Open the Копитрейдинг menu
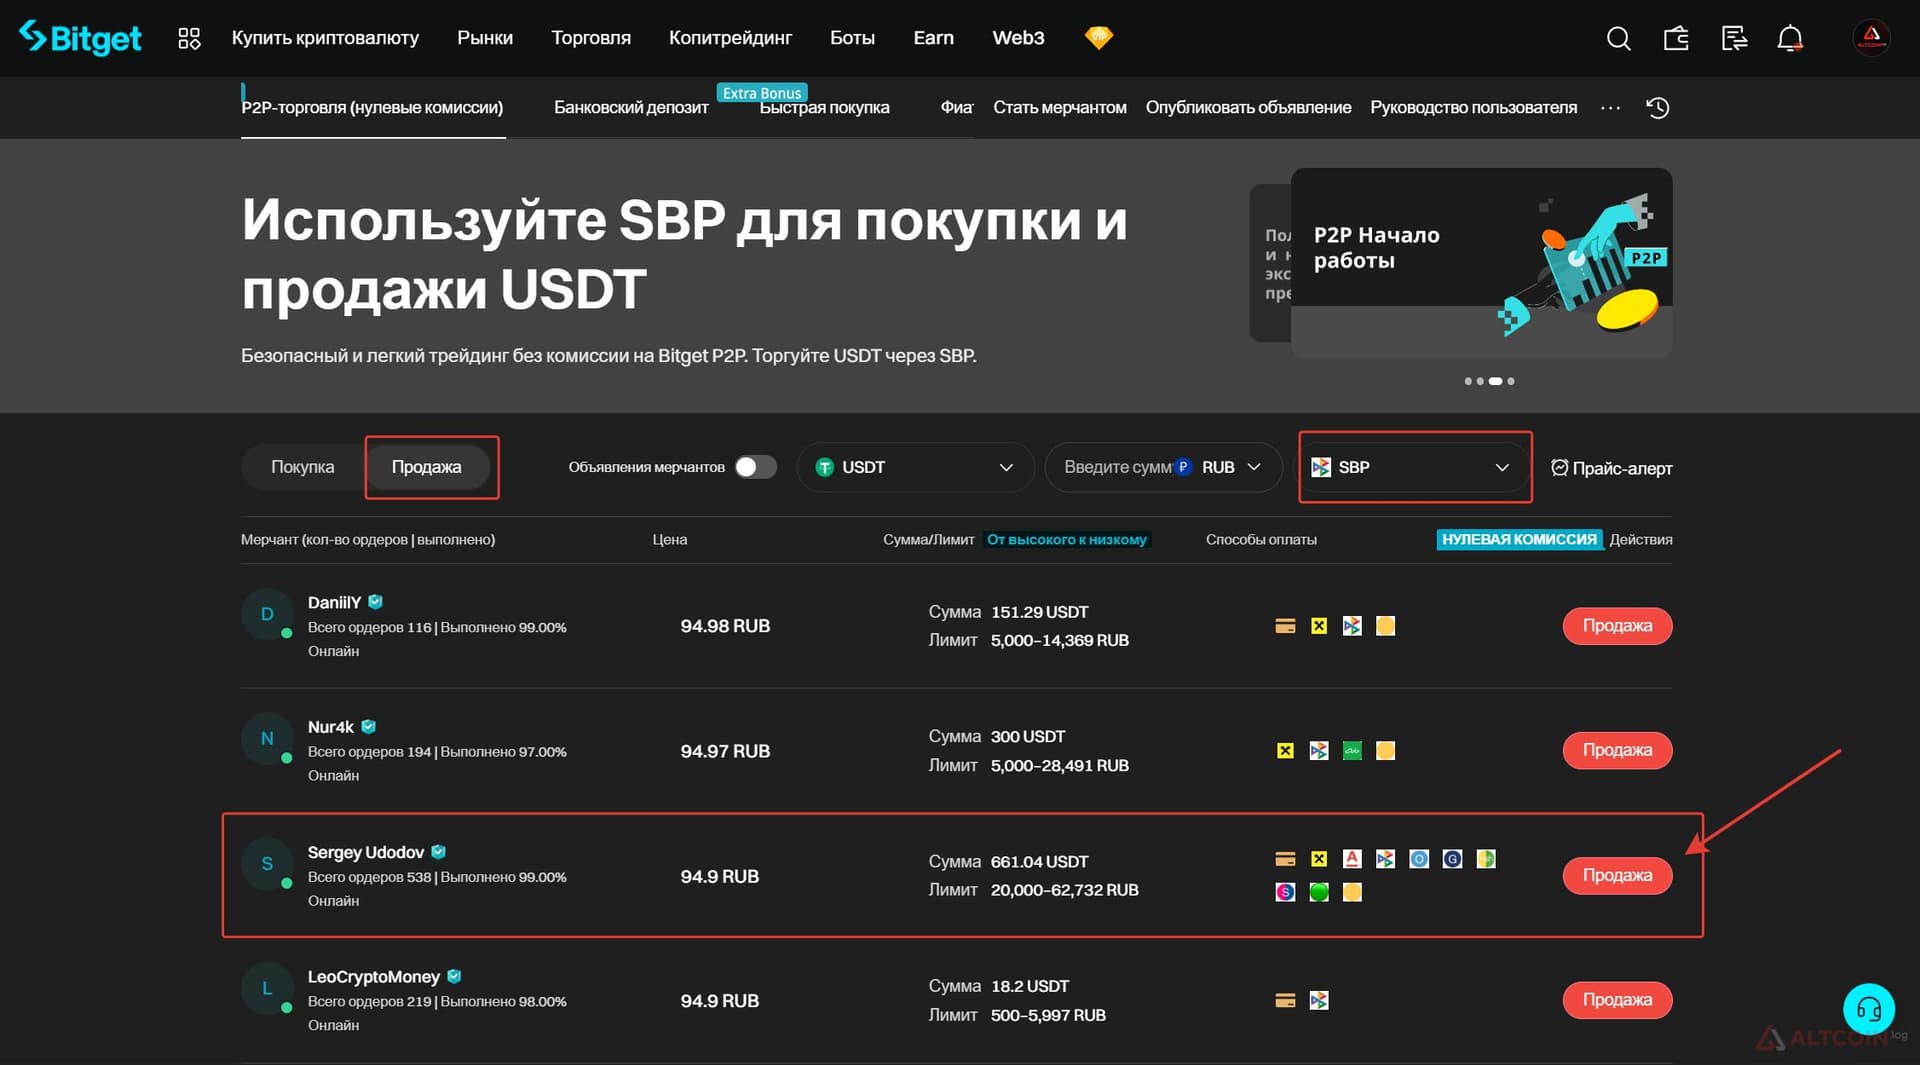1920x1065 pixels. click(x=730, y=38)
